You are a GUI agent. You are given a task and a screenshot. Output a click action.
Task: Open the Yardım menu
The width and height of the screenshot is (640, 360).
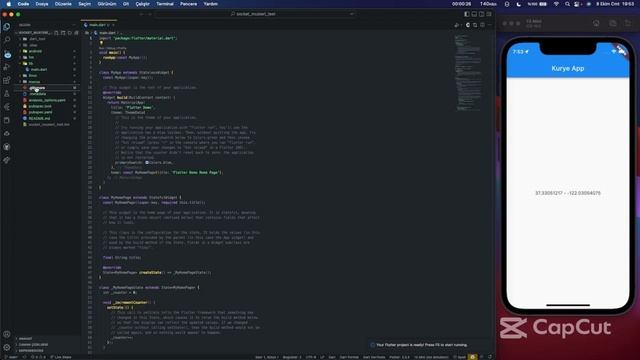click(211, 4)
